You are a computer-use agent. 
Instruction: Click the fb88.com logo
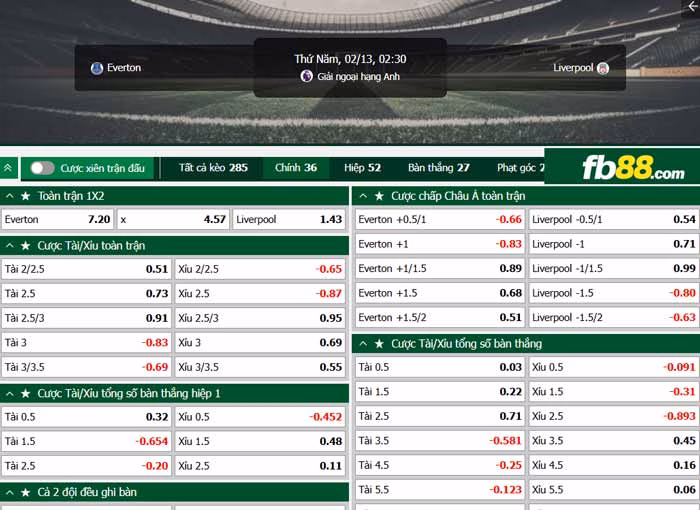633,168
